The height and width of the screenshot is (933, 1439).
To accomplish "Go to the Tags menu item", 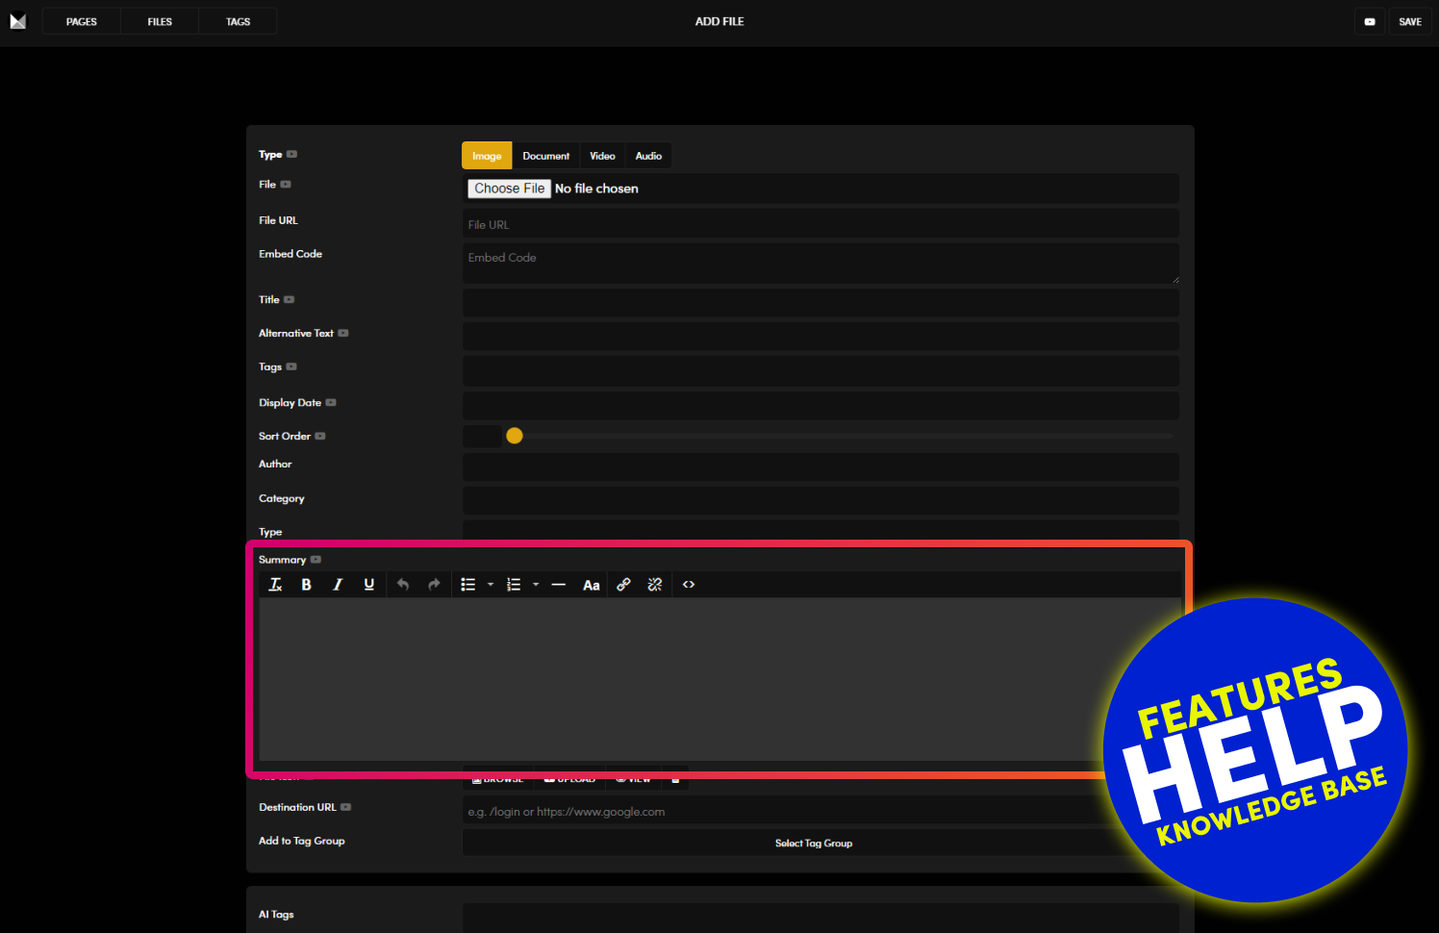I will 238,21.
